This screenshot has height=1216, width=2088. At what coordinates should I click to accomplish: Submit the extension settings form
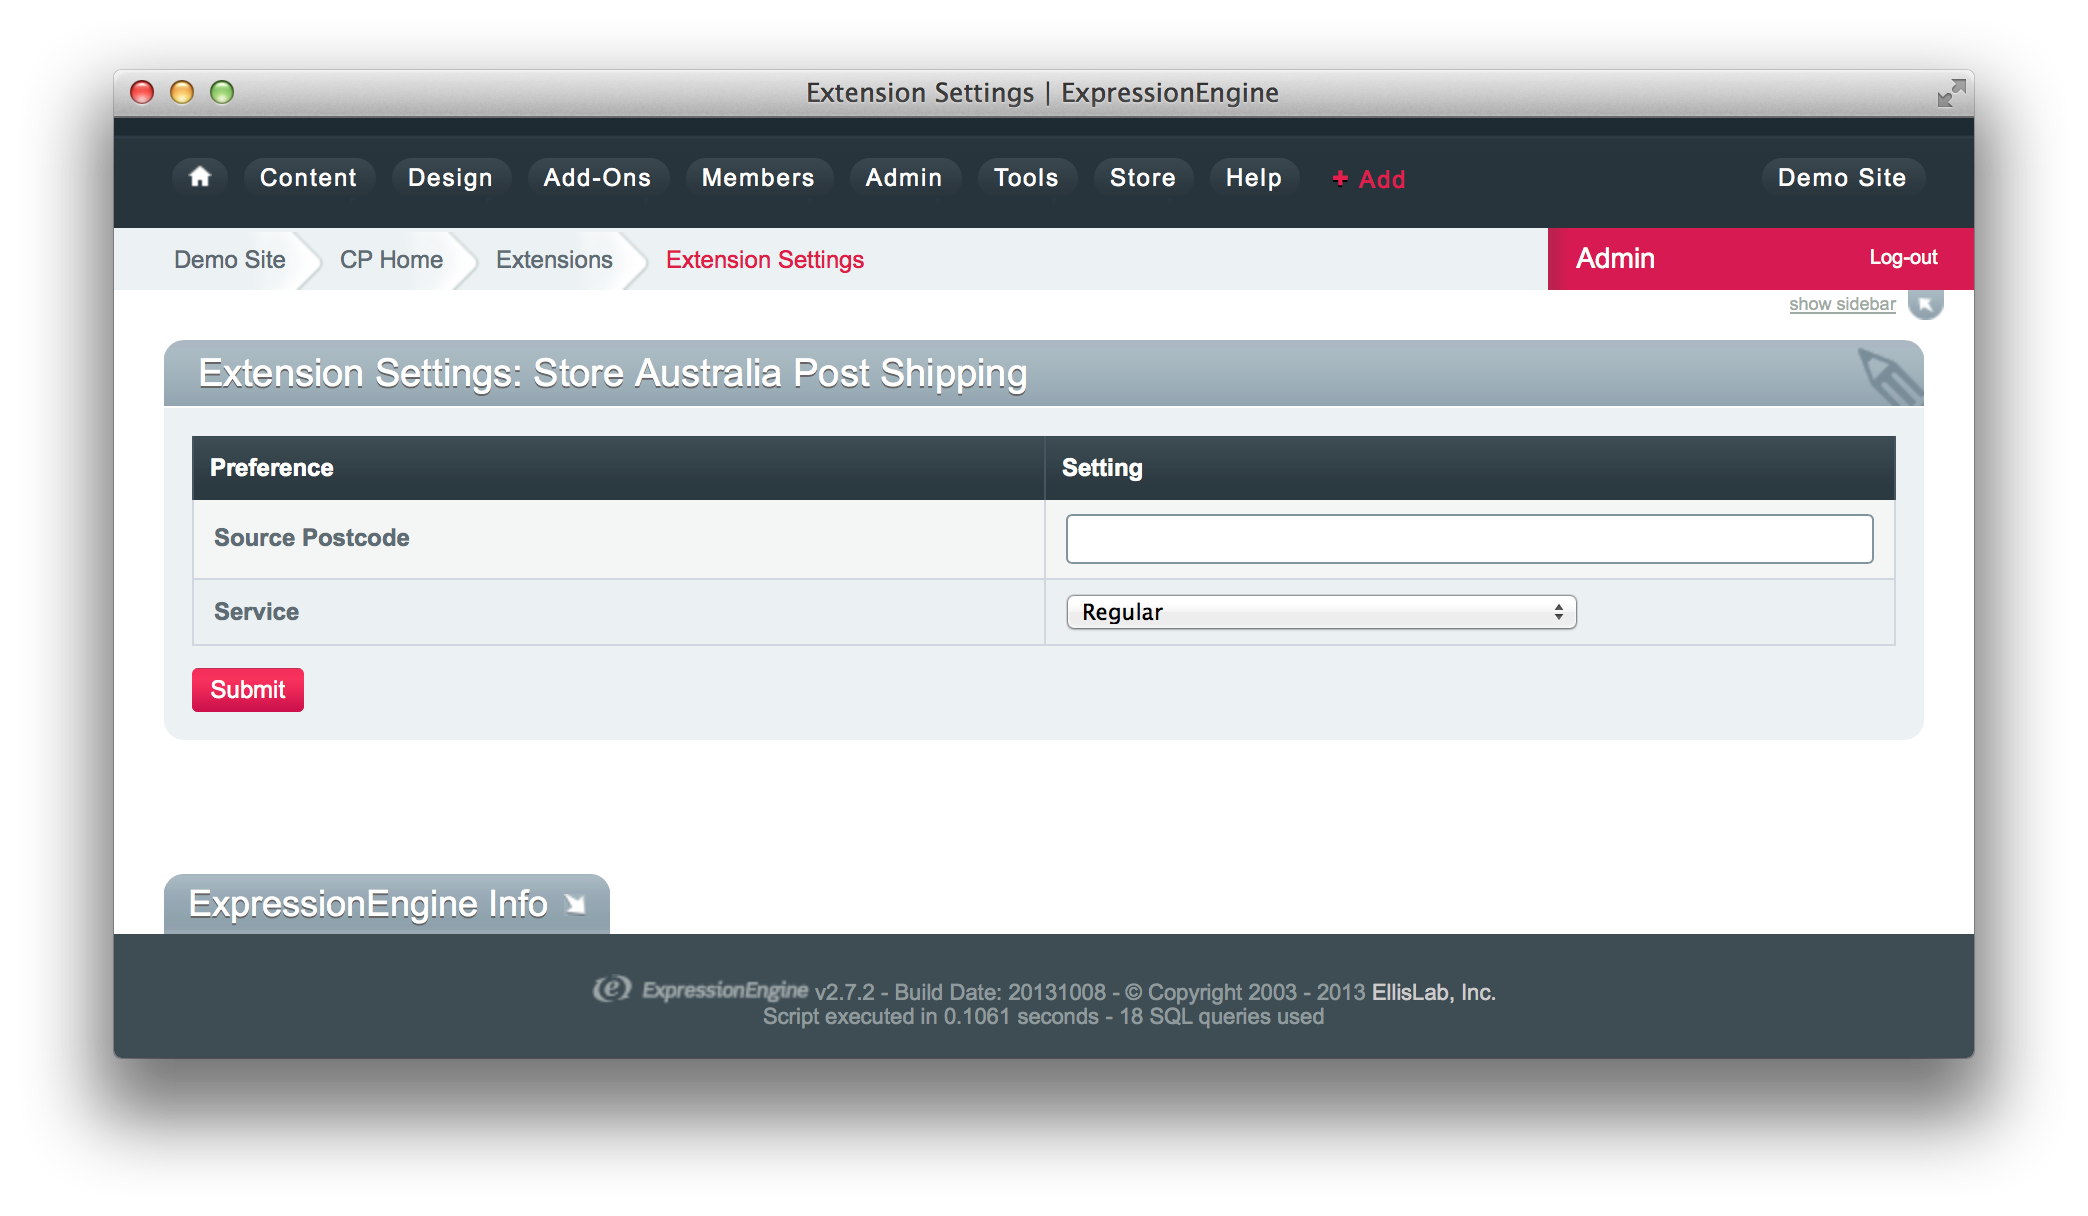pyautogui.click(x=248, y=689)
